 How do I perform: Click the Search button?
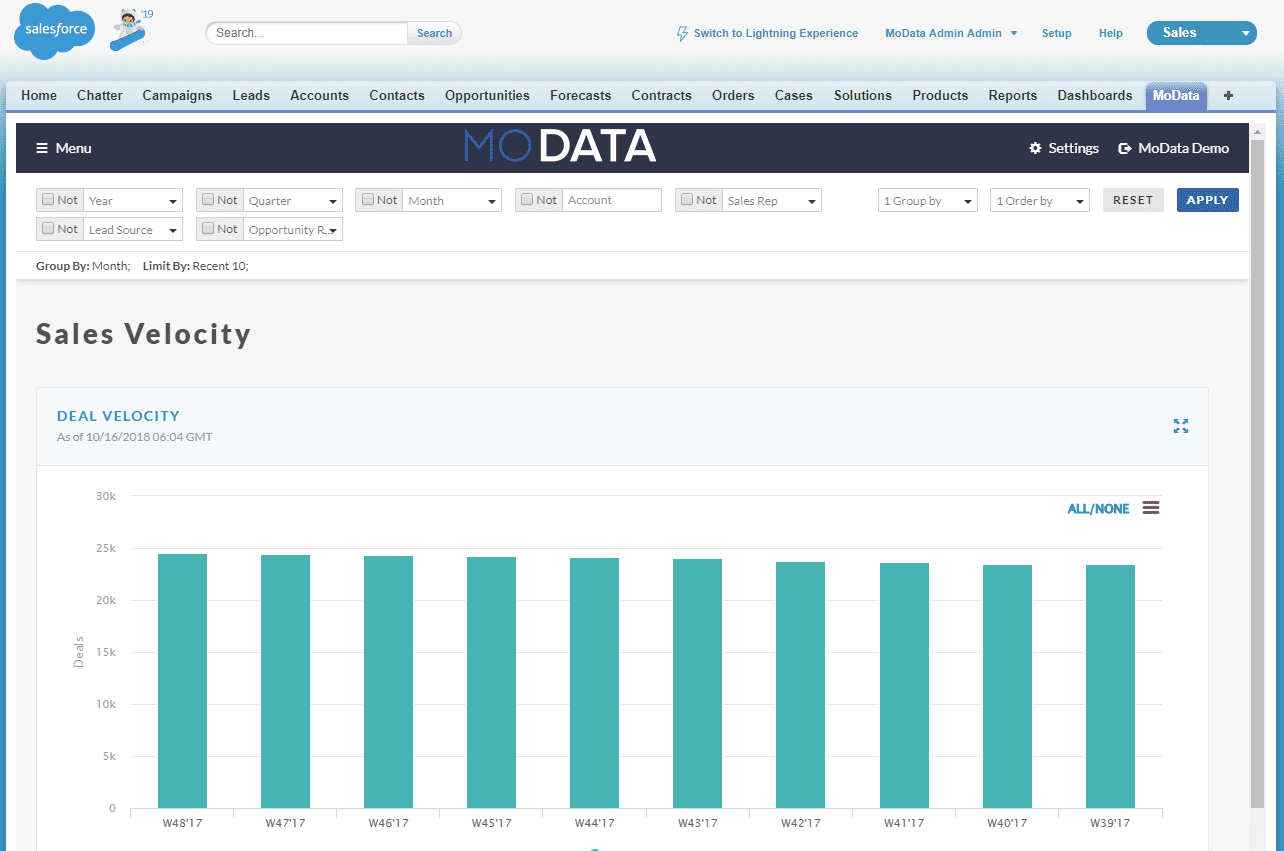(434, 33)
